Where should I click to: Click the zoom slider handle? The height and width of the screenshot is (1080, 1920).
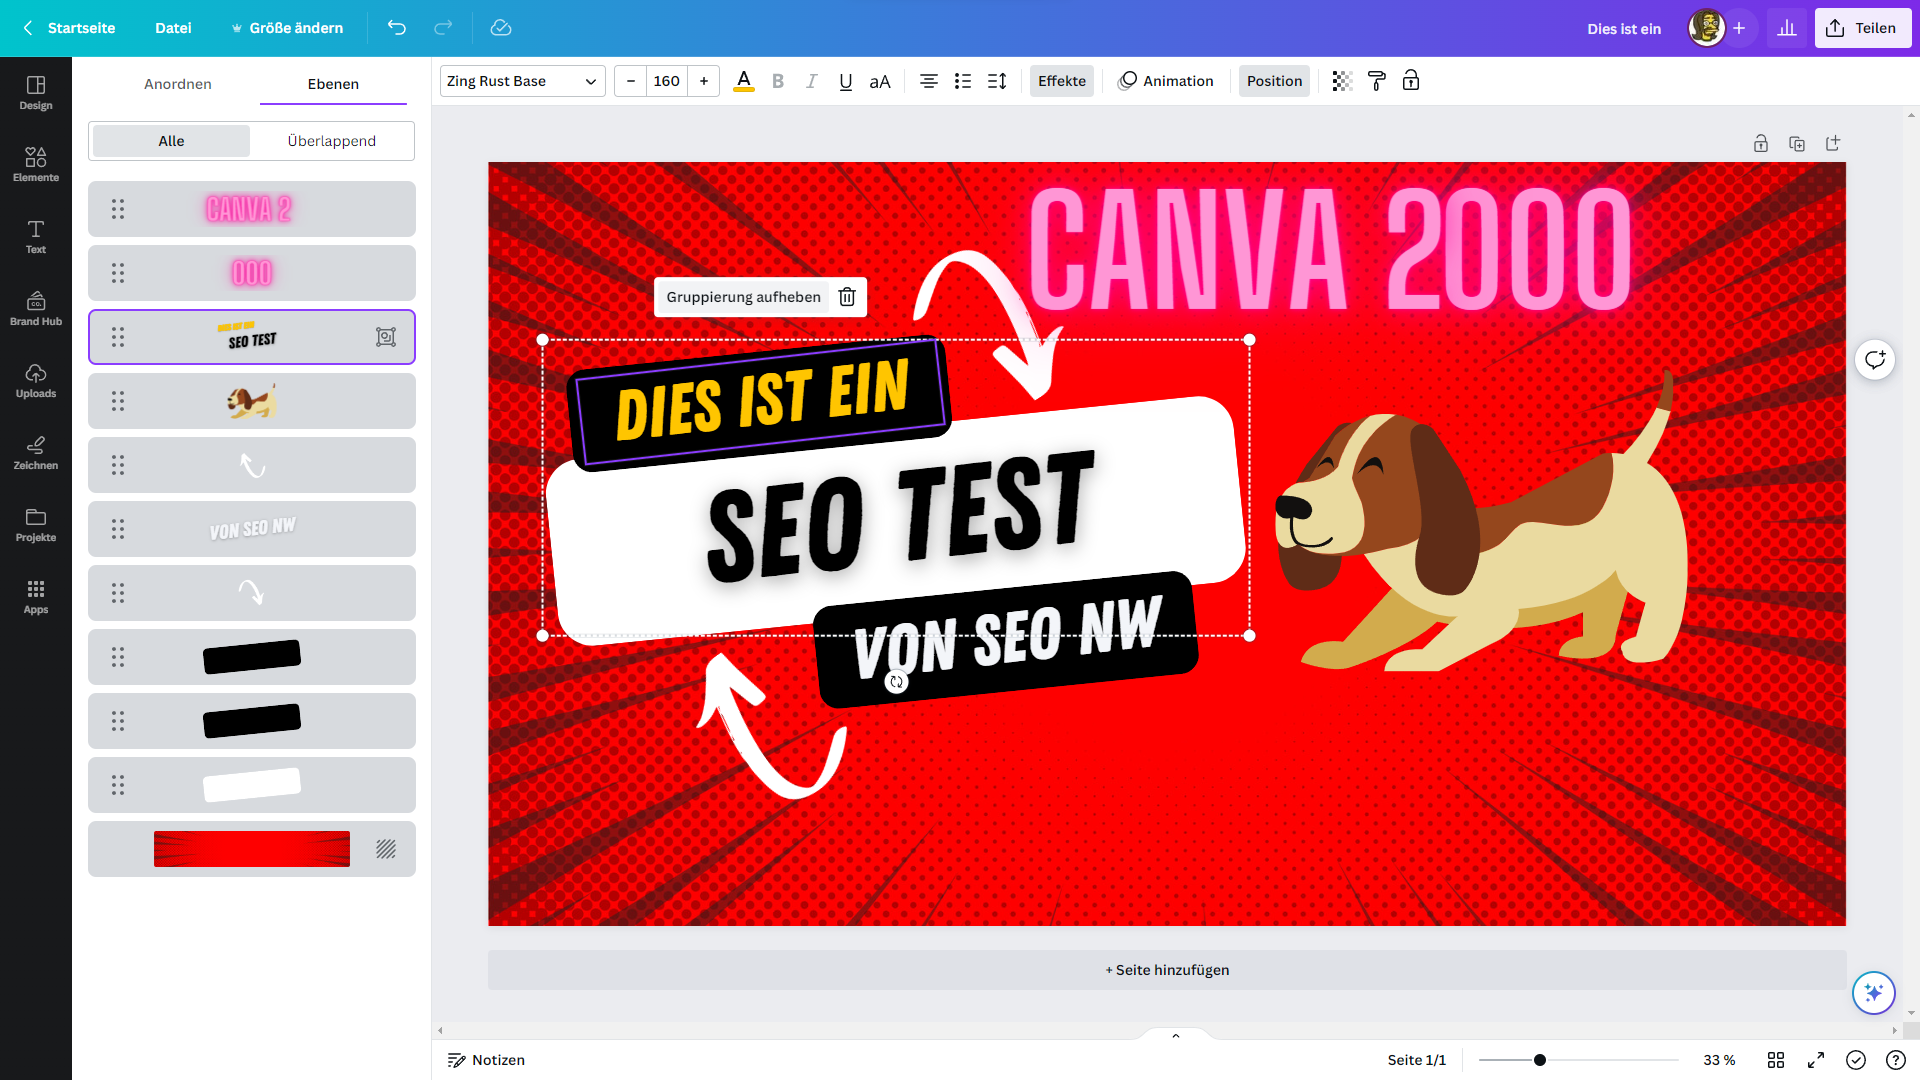tap(1540, 1060)
